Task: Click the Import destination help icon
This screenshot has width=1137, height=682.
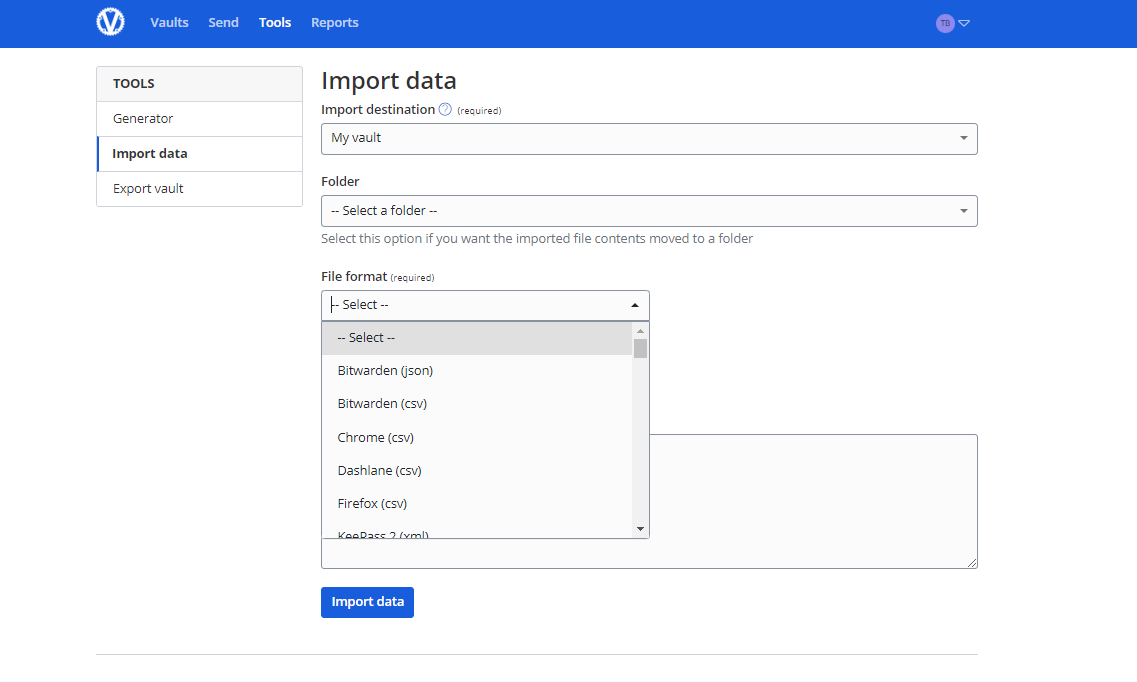Action: pos(445,109)
